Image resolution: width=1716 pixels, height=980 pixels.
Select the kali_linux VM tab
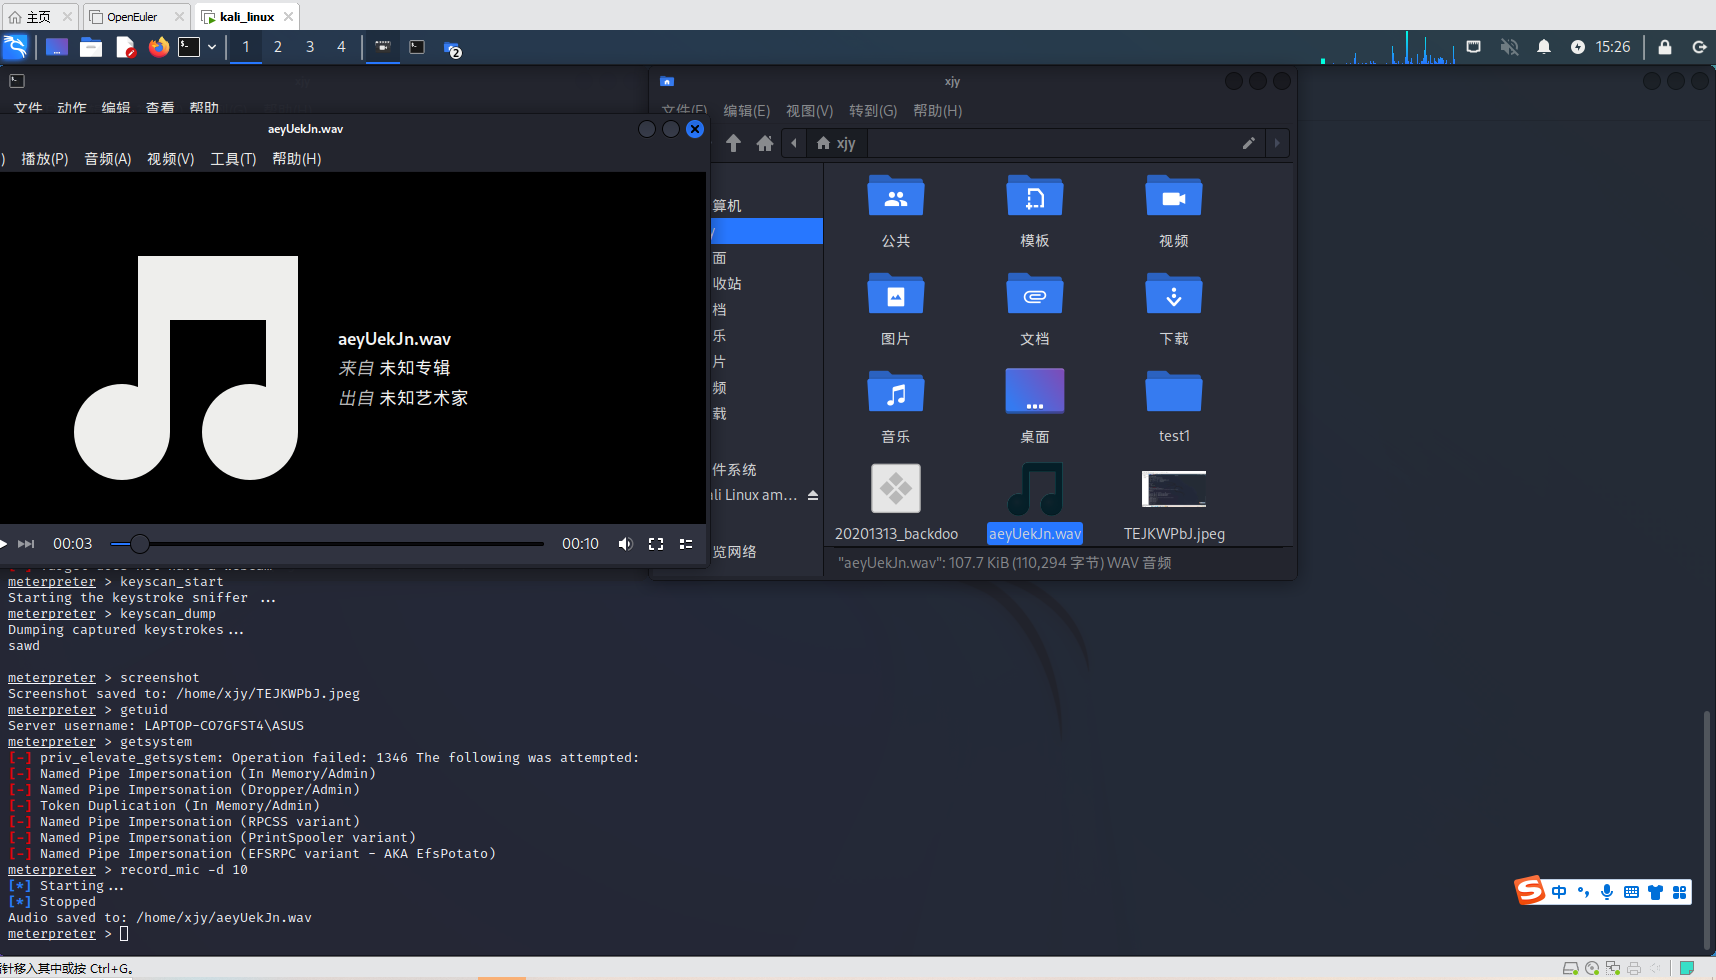click(246, 17)
